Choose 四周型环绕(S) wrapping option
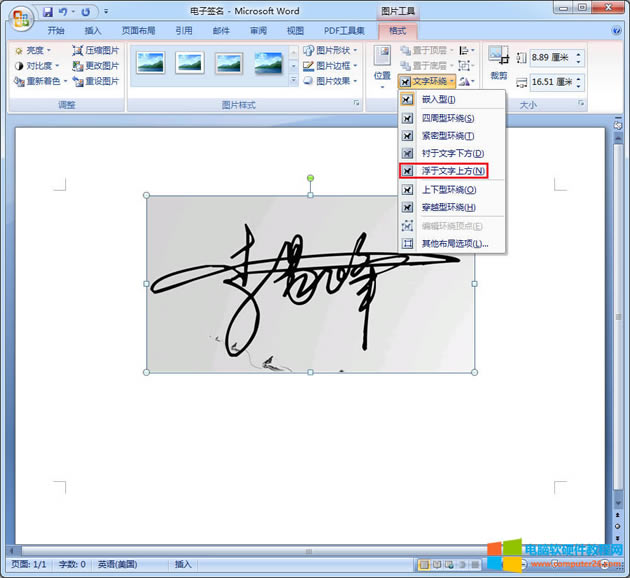630x578 pixels. click(452, 118)
